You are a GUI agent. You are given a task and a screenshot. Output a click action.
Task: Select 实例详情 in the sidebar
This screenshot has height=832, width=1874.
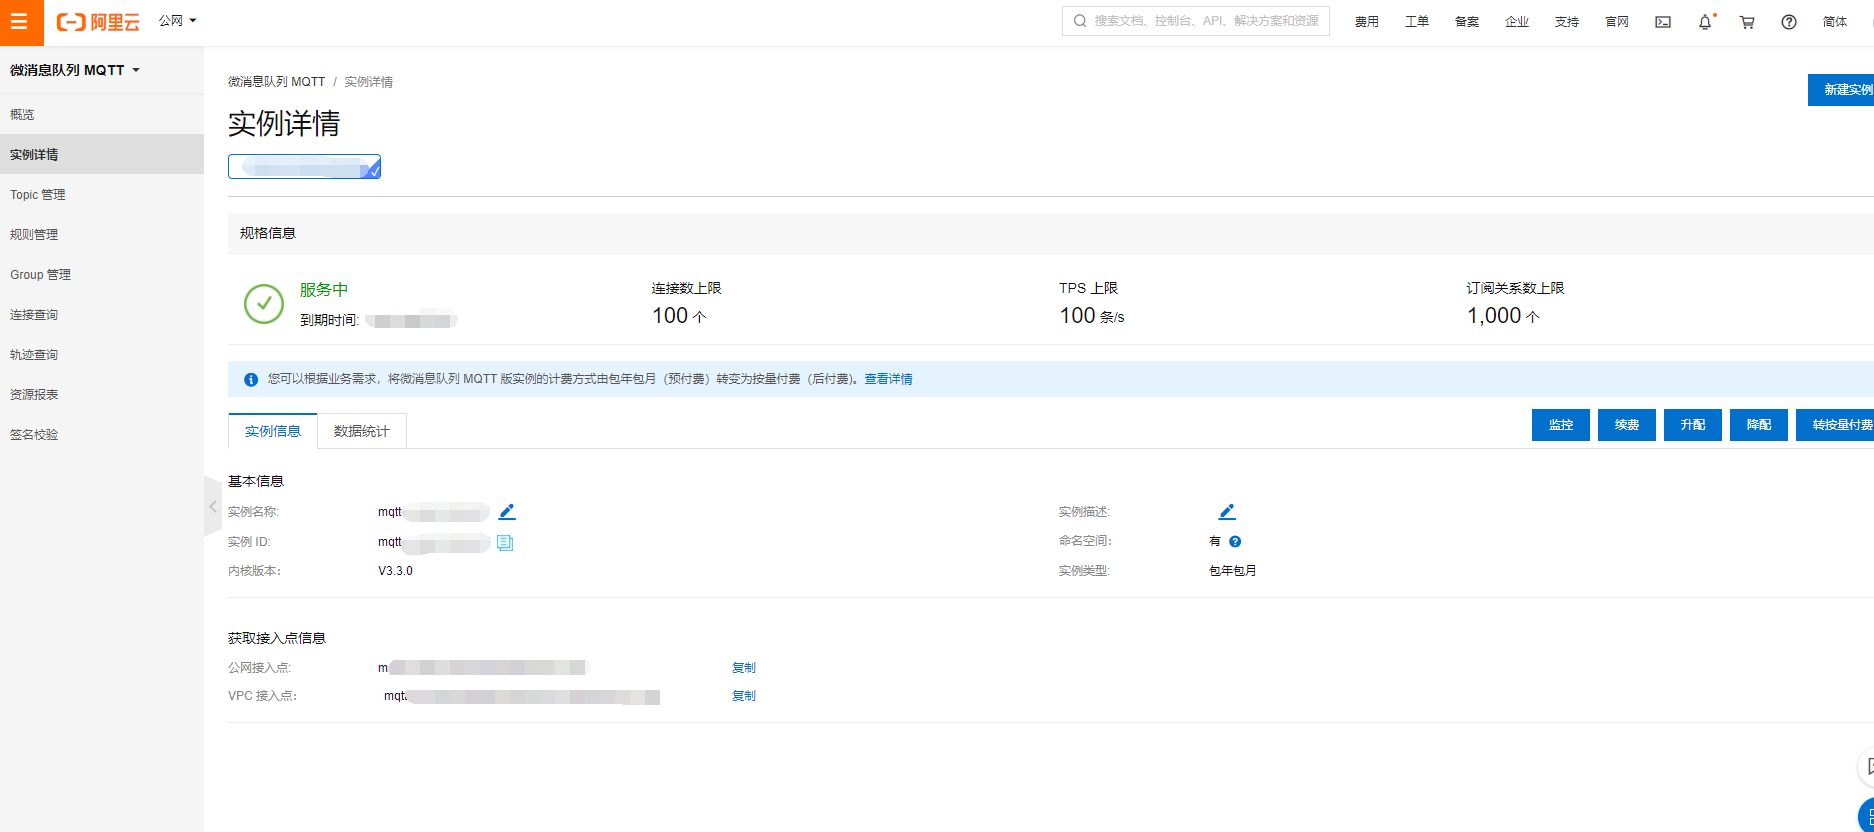[x=102, y=155]
